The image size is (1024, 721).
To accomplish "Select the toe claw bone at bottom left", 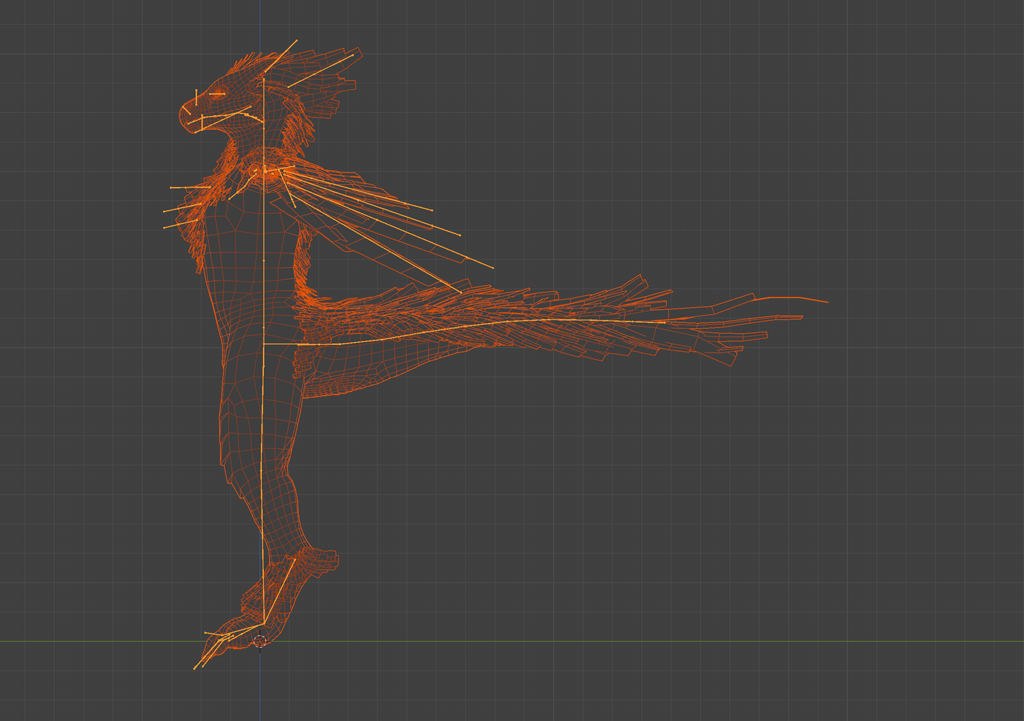I will tap(206, 658).
